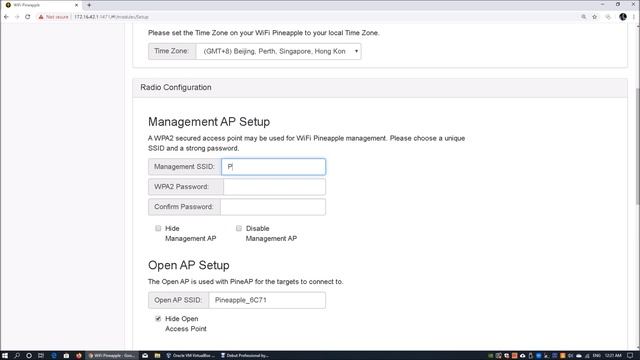640x360 pixels.
Task: Tick Disable Management AP checkbox
Action: (239, 228)
